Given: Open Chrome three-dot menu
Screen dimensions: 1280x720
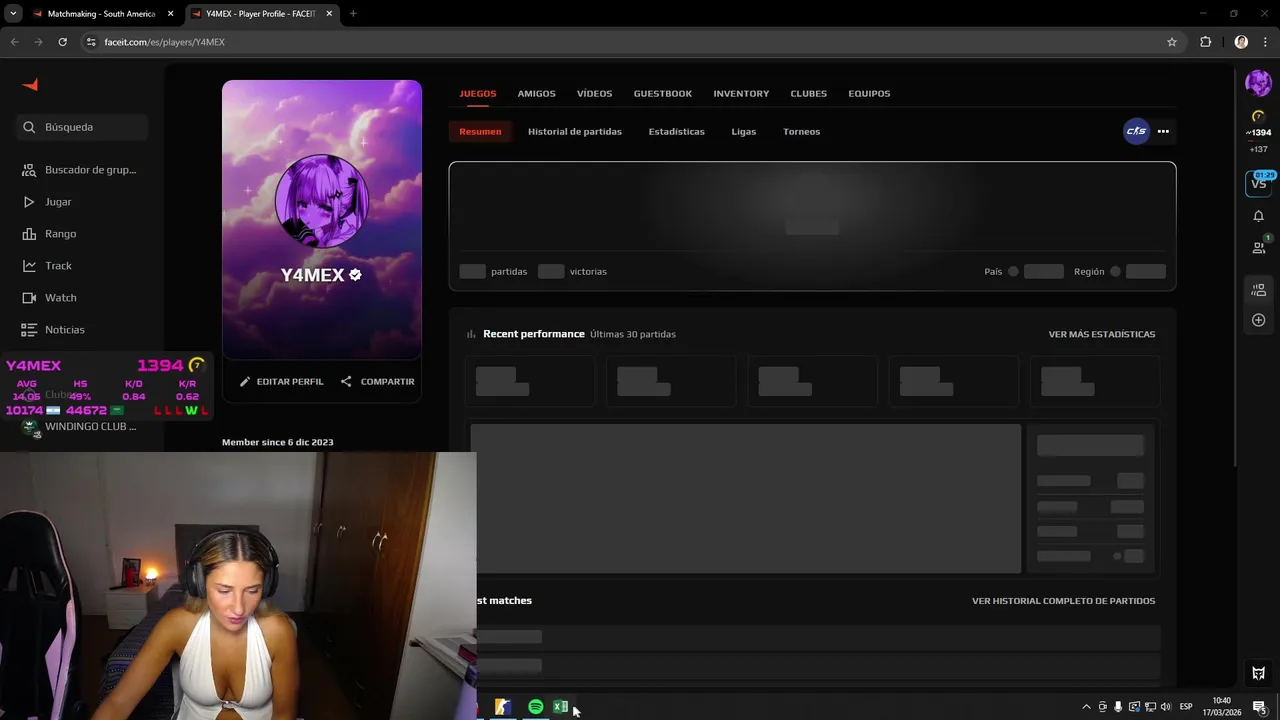Looking at the screenshot, I should [1265, 42].
